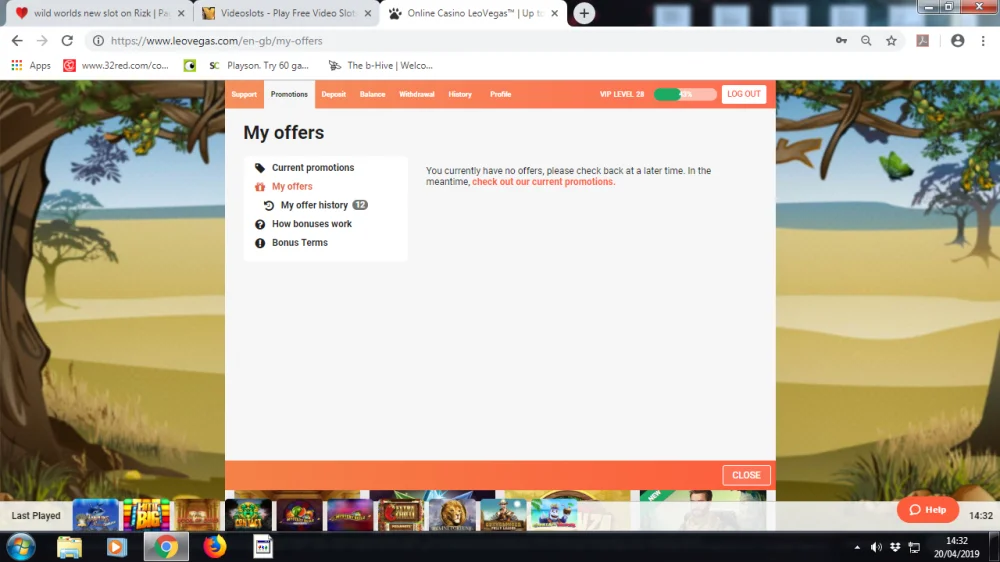The height and width of the screenshot is (562, 1000).
Task: Click the browser forward arrow
Action: (42, 41)
